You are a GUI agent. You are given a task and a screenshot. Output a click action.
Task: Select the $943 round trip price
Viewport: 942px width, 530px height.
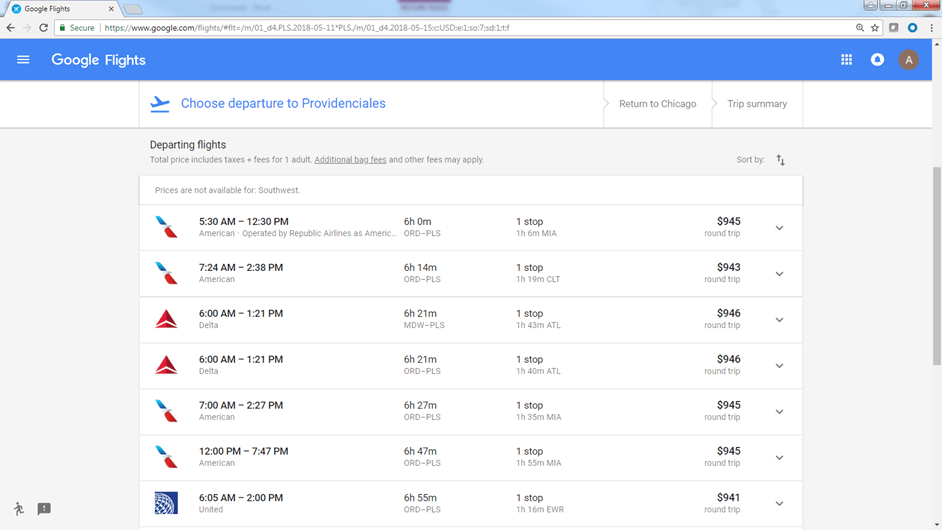click(728, 267)
